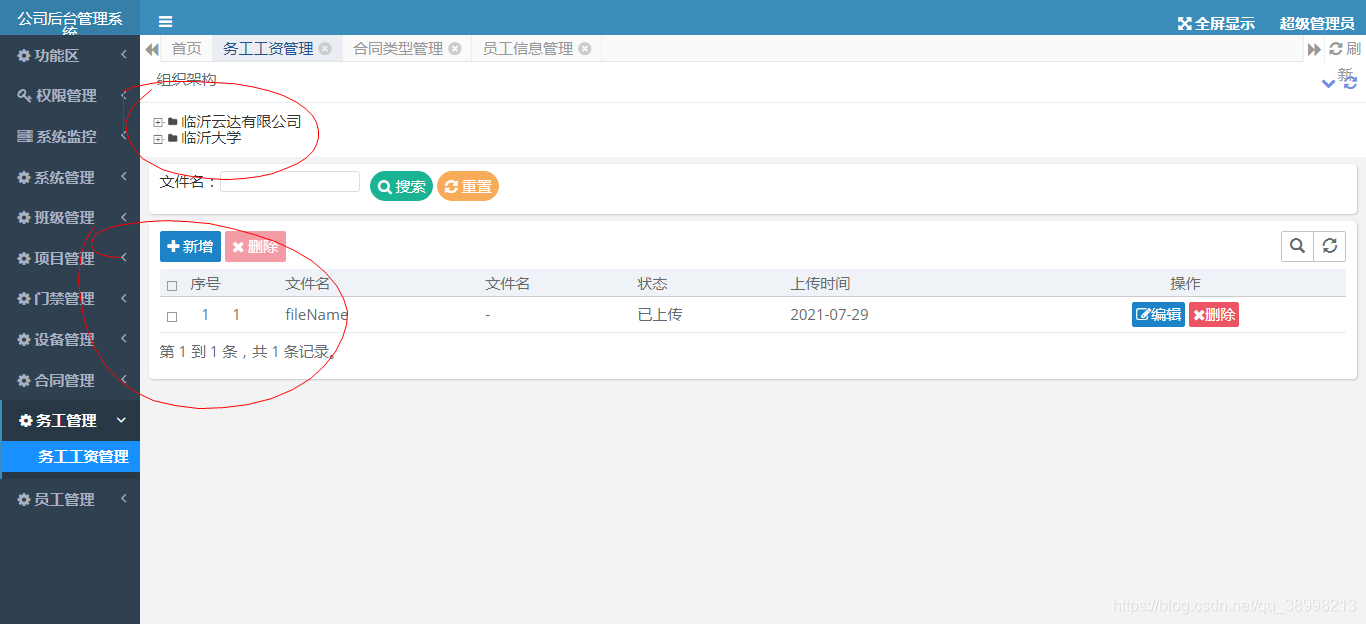Click the green 搜索 search button

[x=401, y=186]
